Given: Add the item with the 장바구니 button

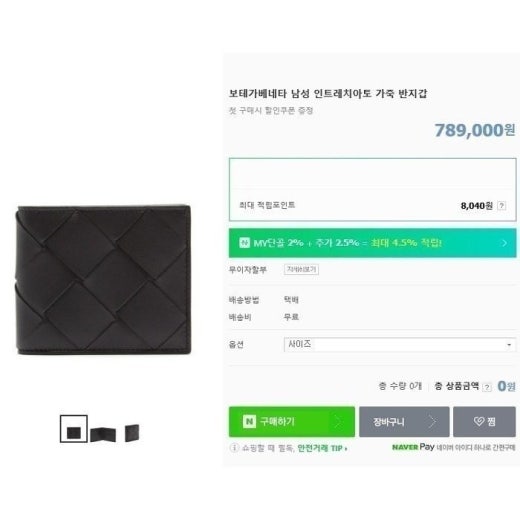Looking at the screenshot, I should 404,422.
